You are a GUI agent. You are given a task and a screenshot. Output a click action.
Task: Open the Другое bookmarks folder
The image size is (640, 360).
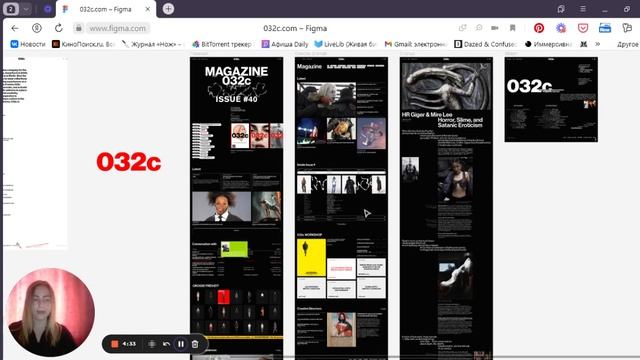pyautogui.click(x=627, y=44)
